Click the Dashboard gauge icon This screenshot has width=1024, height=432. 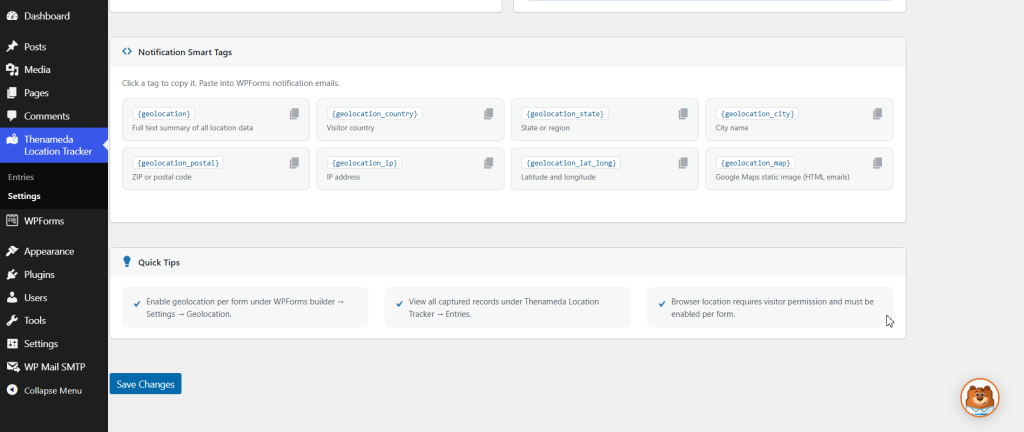pyautogui.click(x=12, y=16)
